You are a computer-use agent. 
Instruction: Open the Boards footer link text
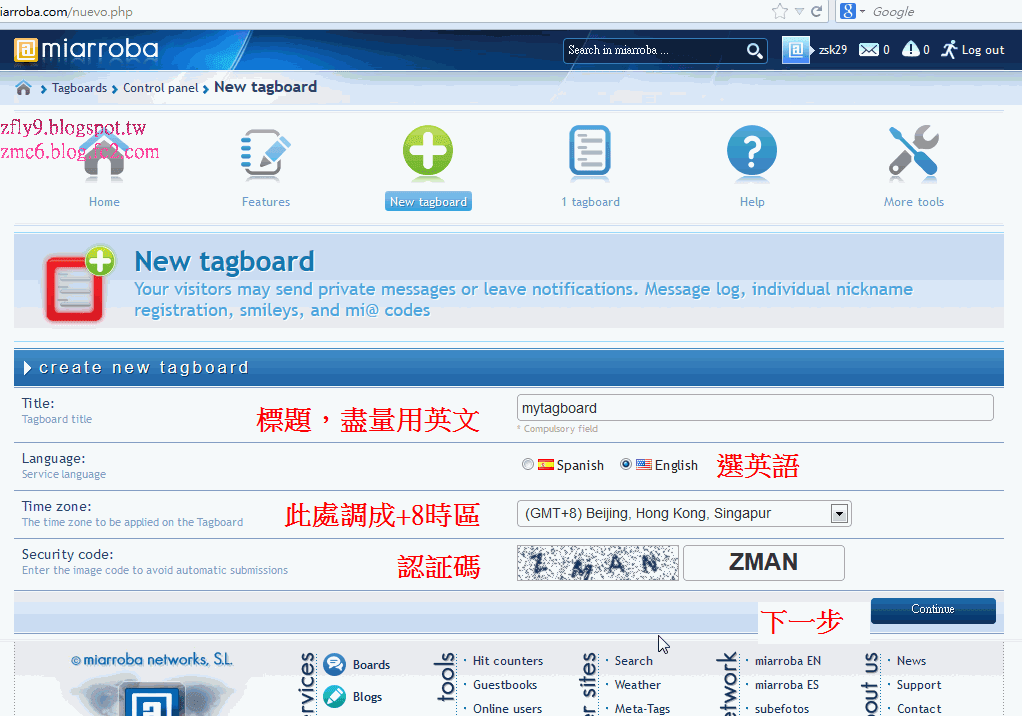pos(372,665)
